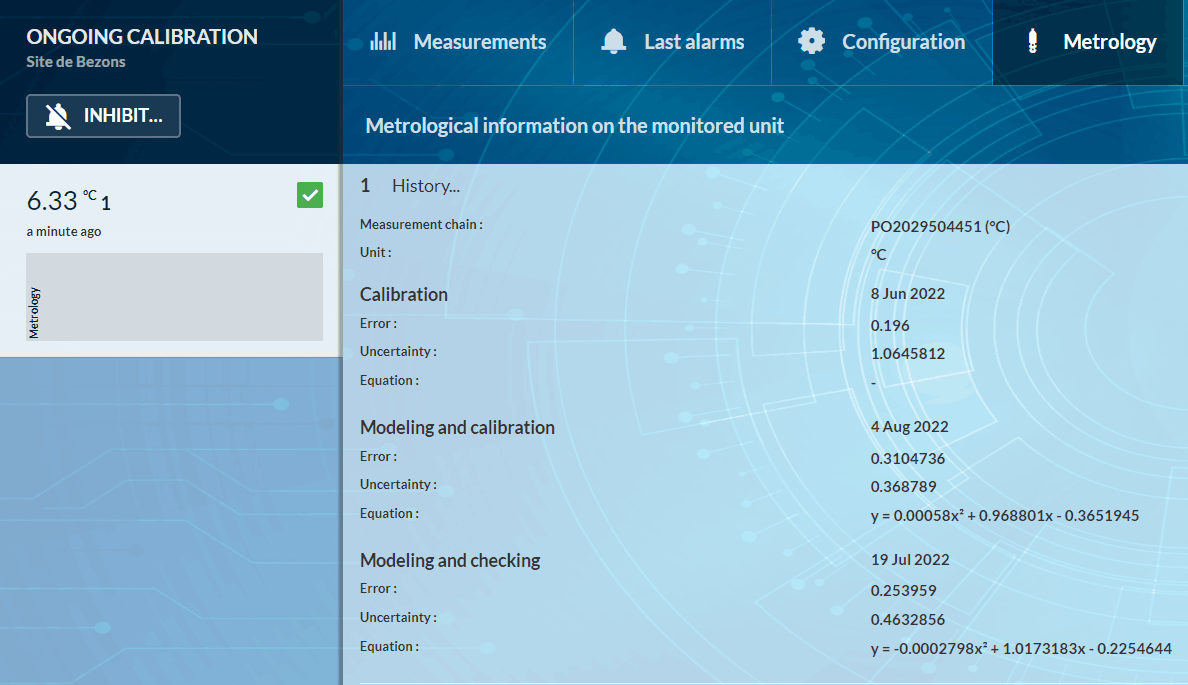Open the Measurements tab
The height and width of the screenshot is (685, 1188).
point(458,42)
